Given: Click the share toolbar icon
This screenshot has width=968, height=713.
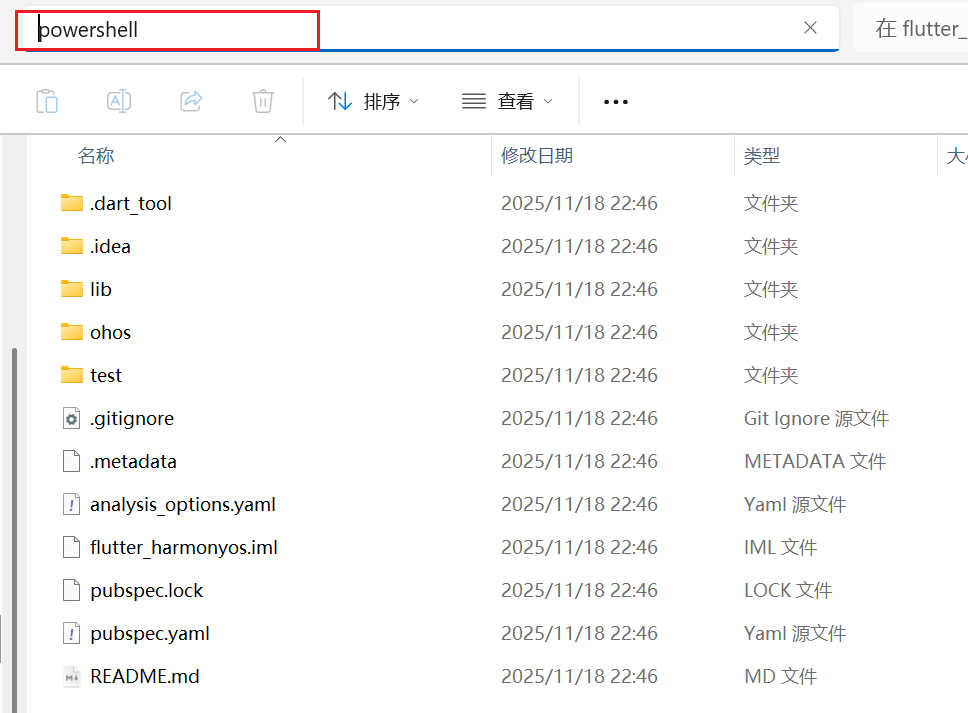Looking at the screenshot, I should pyautogui.click(x=191, y=101).
